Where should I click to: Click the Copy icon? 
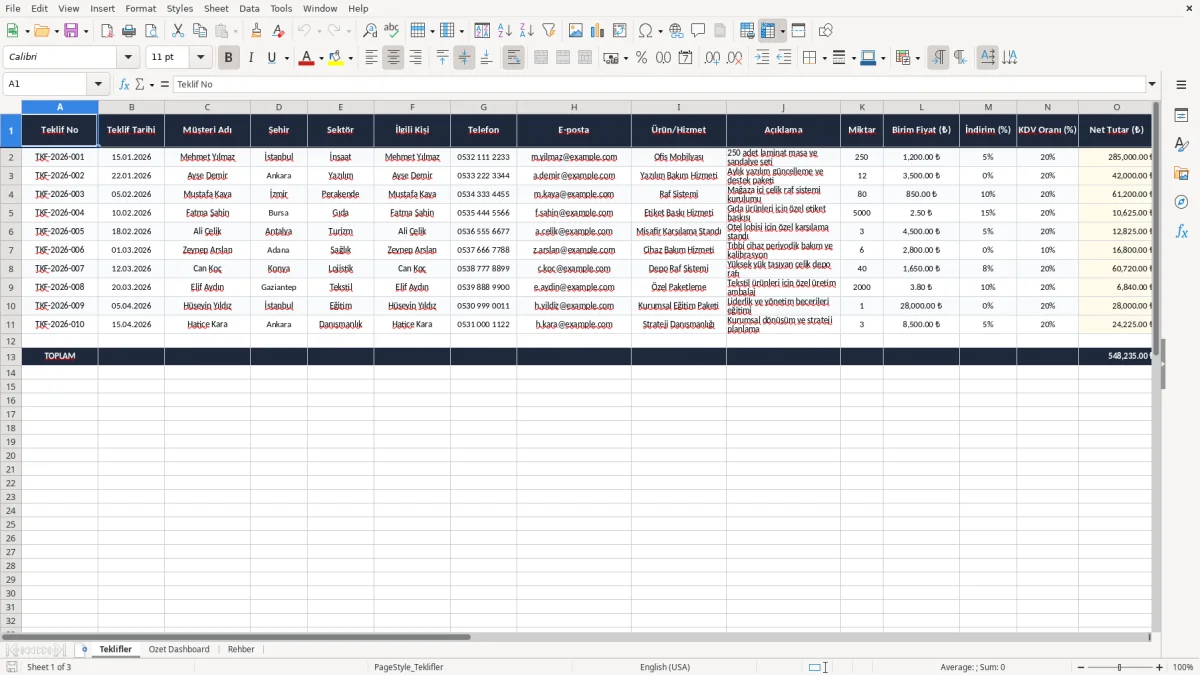point(200,31)
